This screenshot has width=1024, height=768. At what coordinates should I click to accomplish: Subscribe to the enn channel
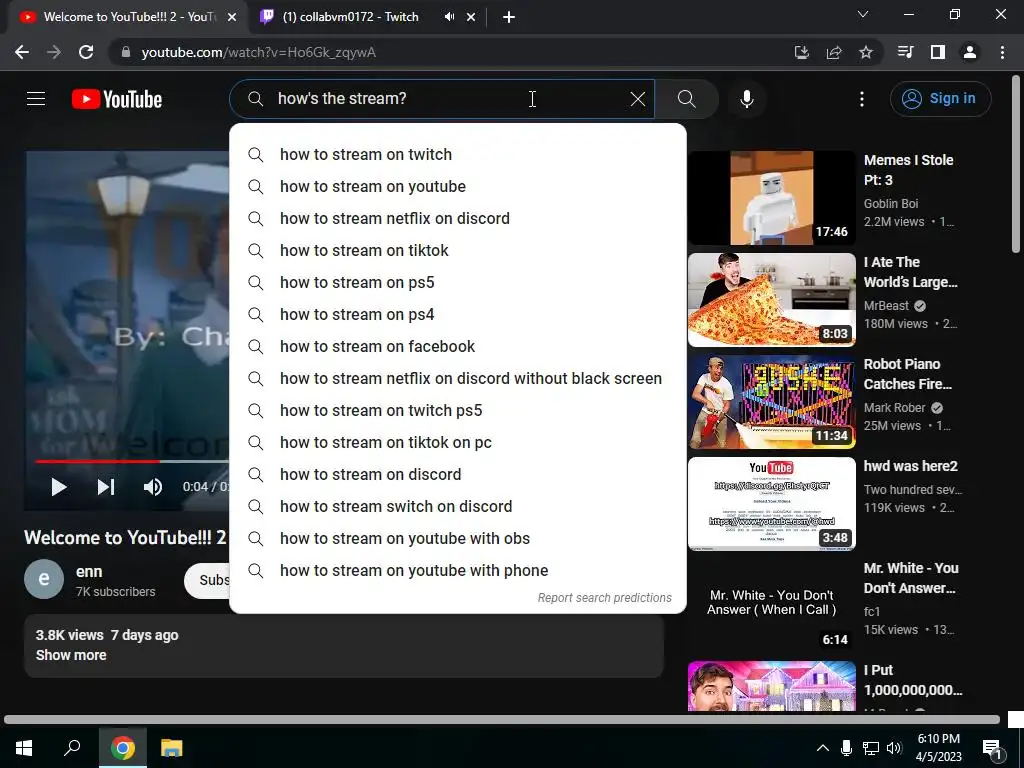coord(207,580)
